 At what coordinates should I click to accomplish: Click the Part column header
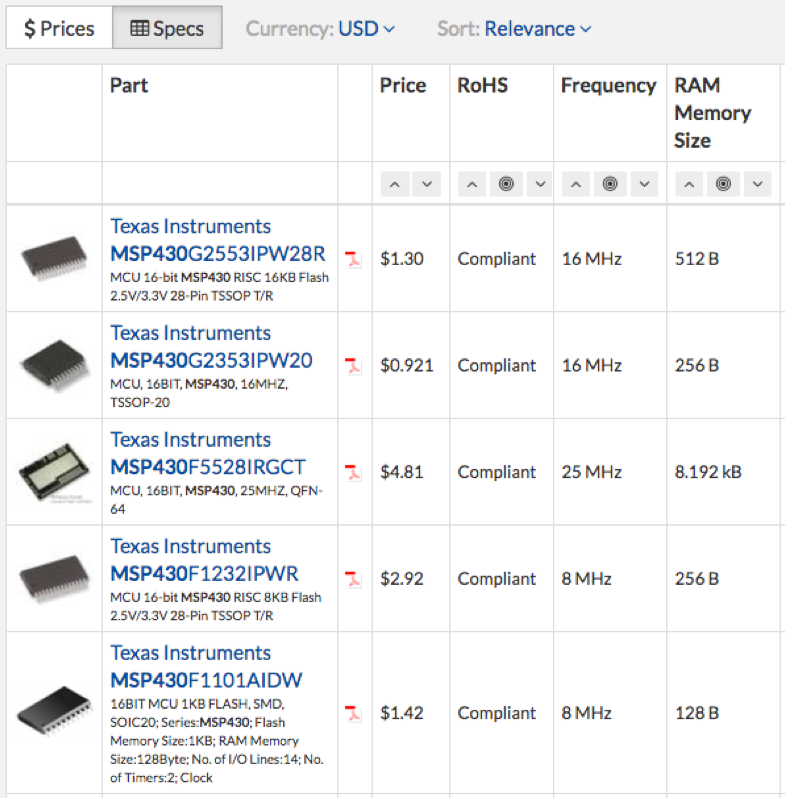129,85
